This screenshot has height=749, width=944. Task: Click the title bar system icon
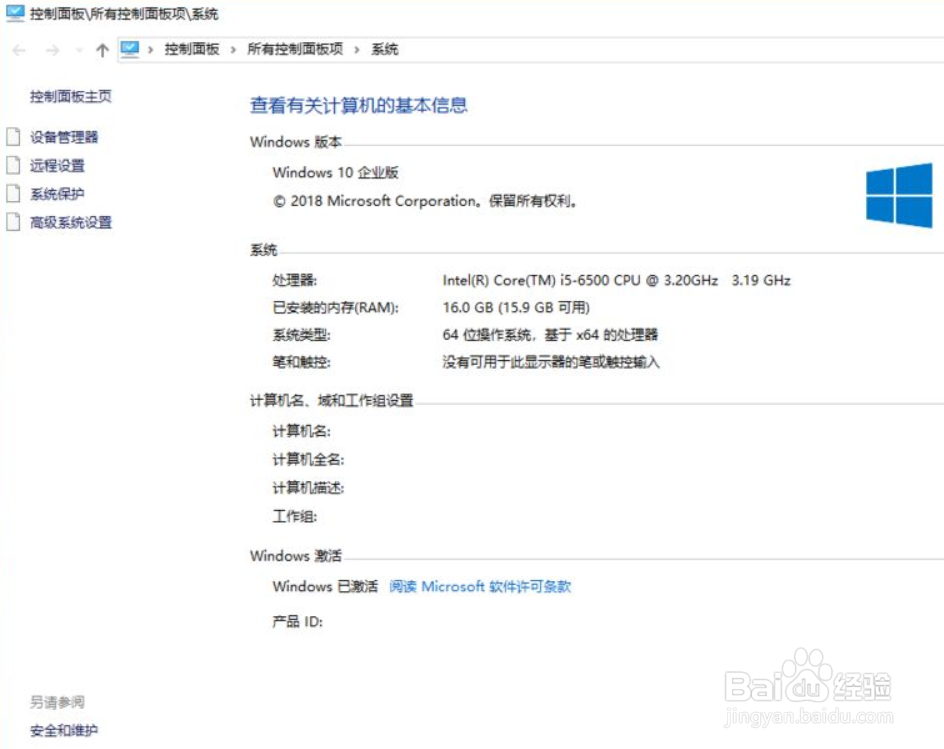(x=15, y=13)
